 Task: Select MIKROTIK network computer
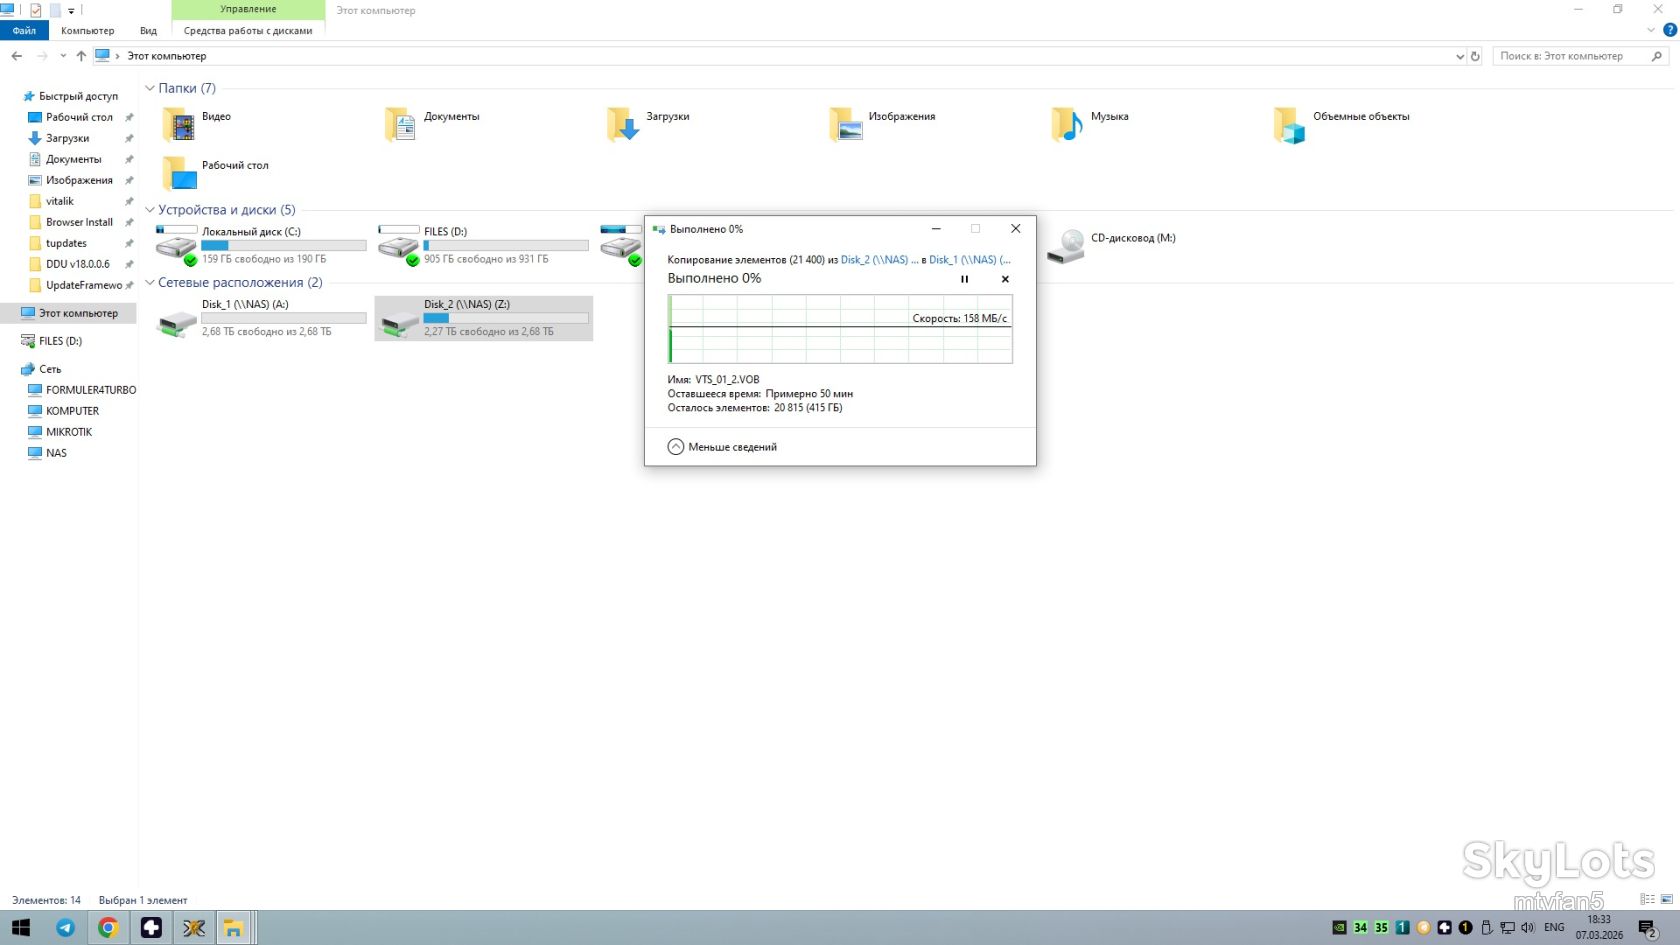pos(69,432)
